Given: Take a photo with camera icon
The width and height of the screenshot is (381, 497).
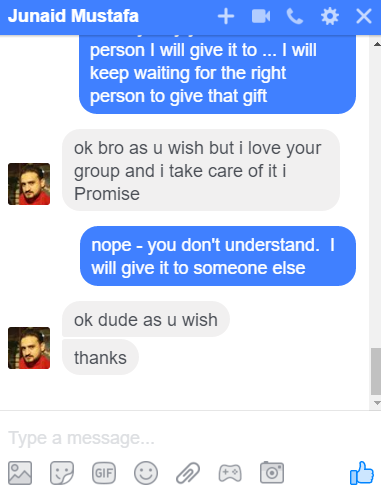Looking at the screenshot, I should click(272, 472).
